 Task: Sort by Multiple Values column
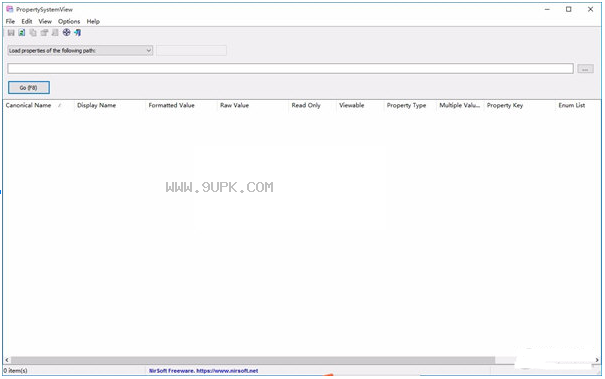(460, 105)
